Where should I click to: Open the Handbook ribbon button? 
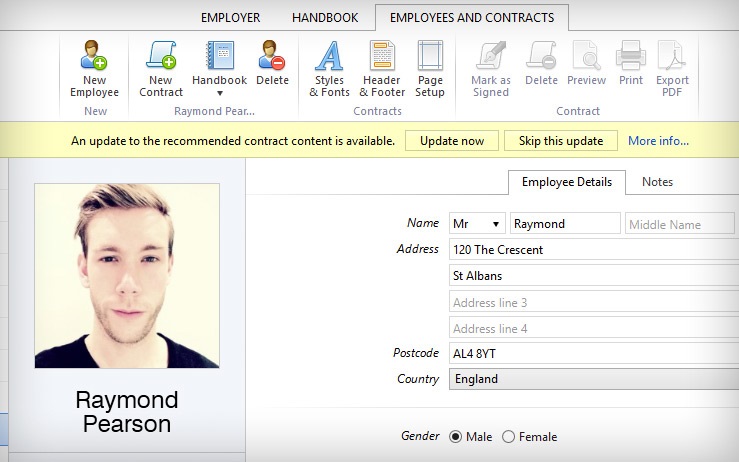pos(220,69)
